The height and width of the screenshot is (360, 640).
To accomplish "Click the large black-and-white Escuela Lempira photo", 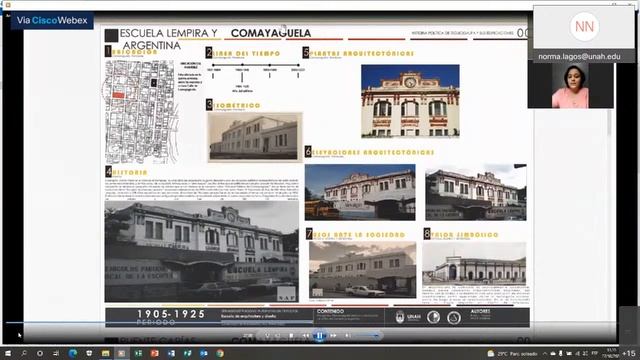I will tap(202, 251).
